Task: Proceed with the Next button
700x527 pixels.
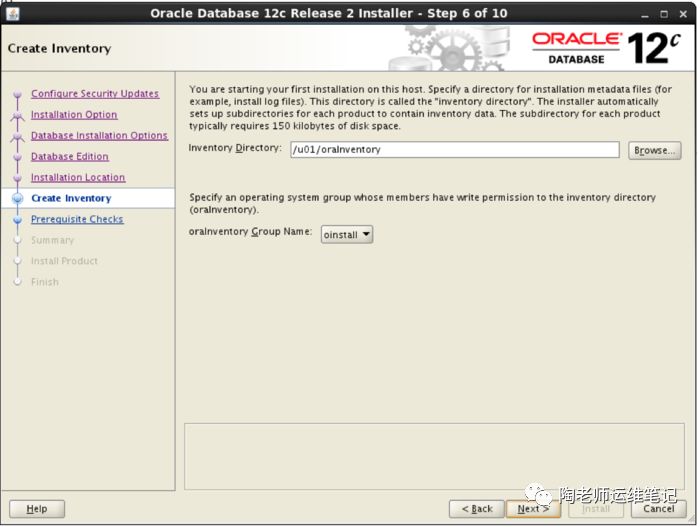Action: coord(533,509)
